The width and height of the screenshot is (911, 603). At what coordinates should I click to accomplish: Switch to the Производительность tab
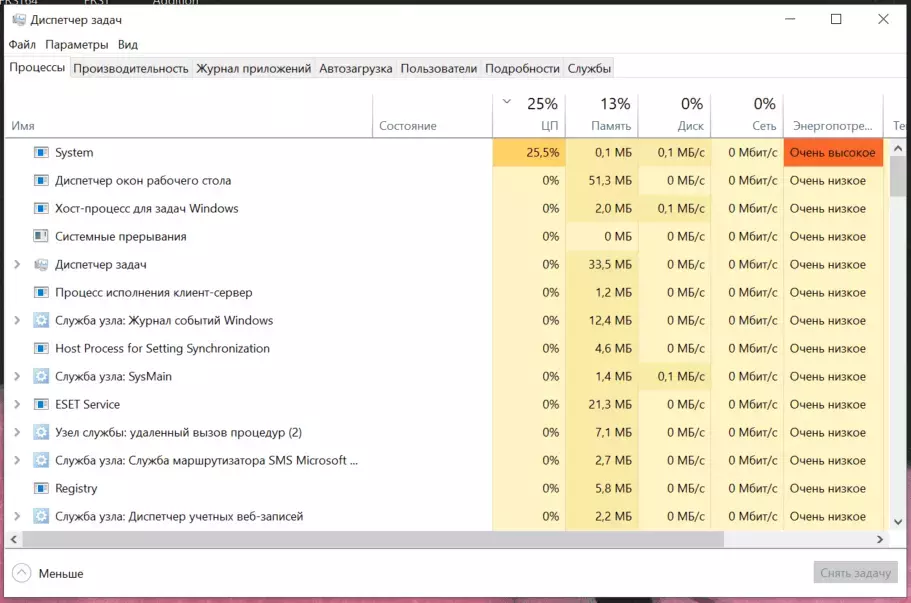pyautogui.click(x=131, y=69)
